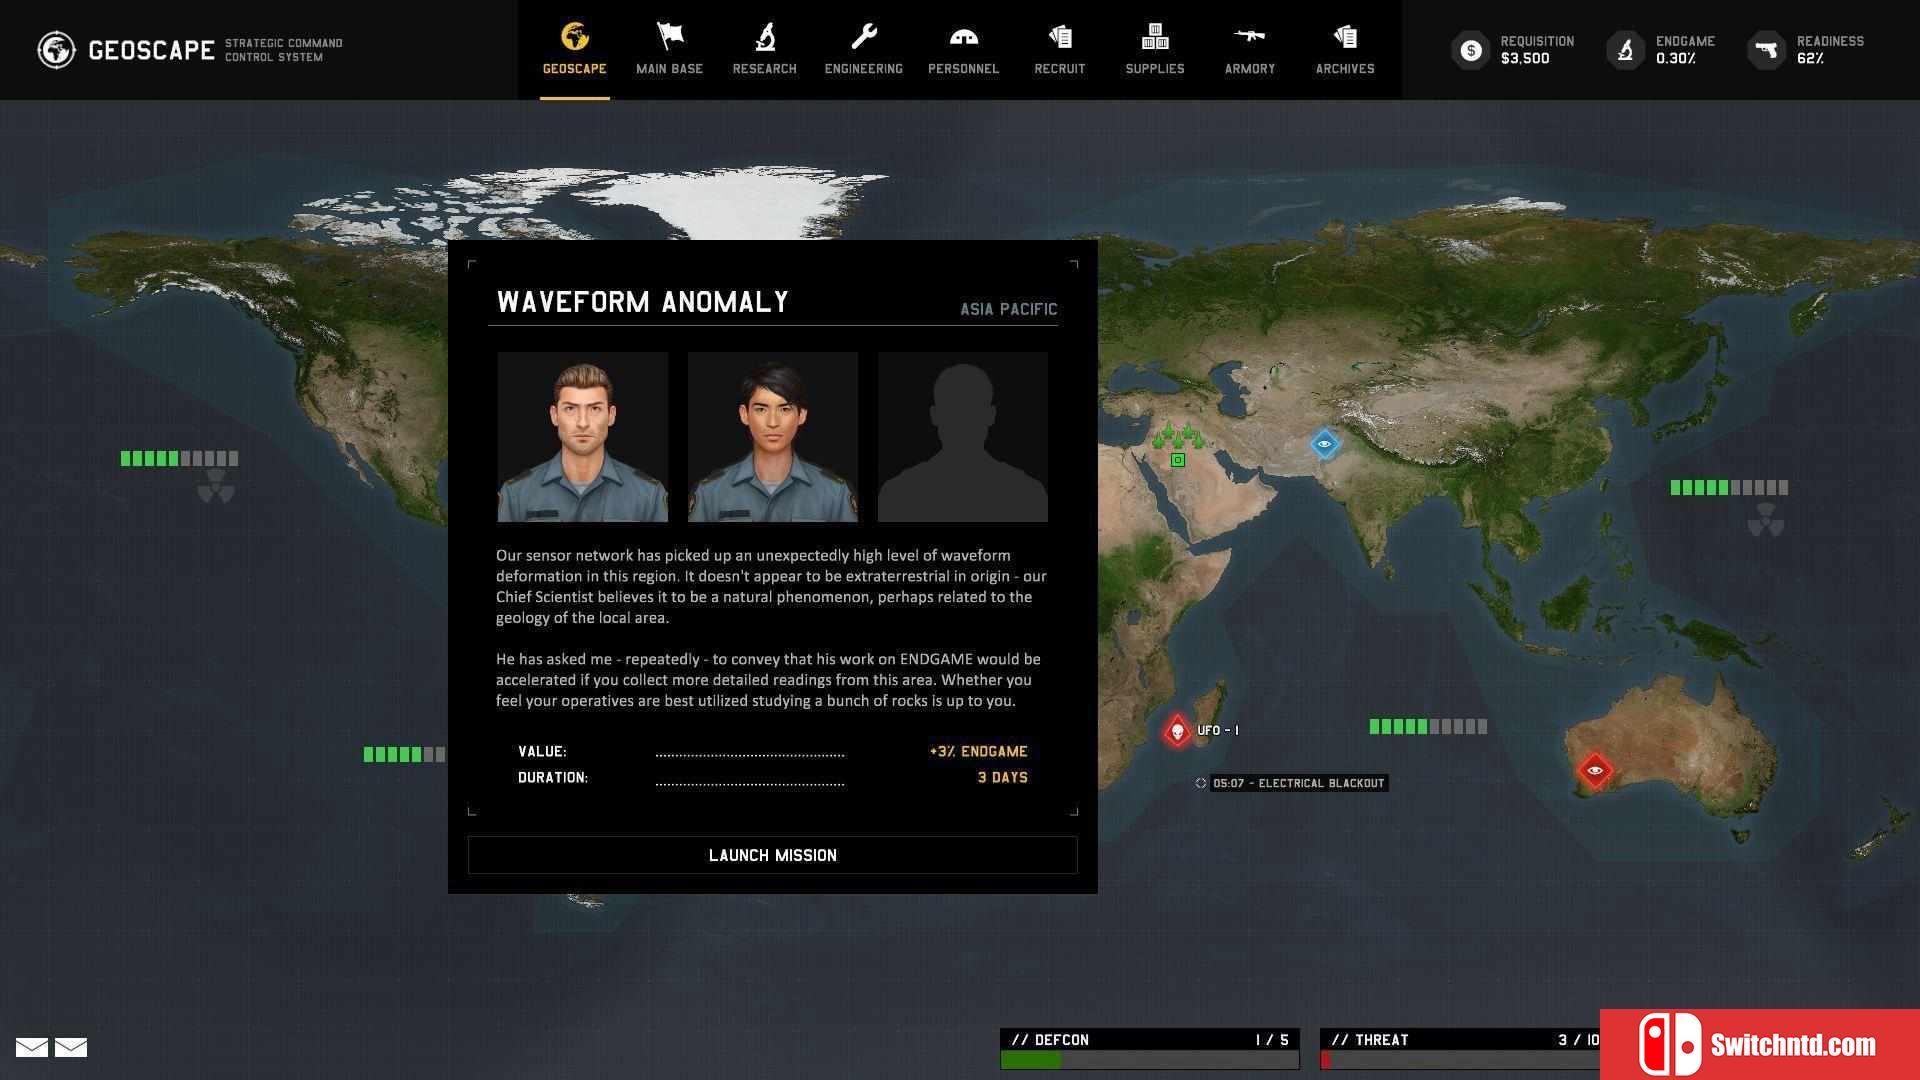Open the Recruit tab

click(1059, 49)
